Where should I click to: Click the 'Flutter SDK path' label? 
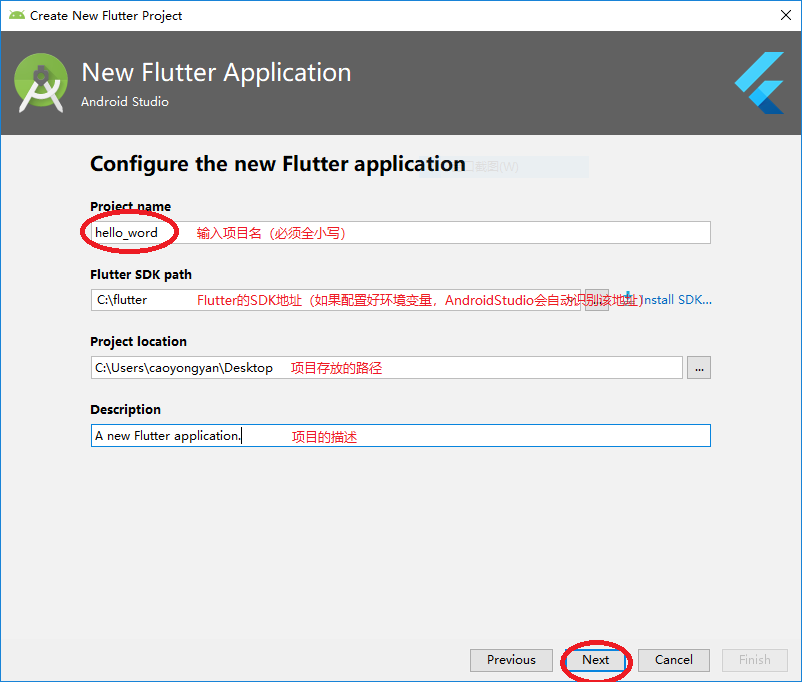[x=141, y=275]
